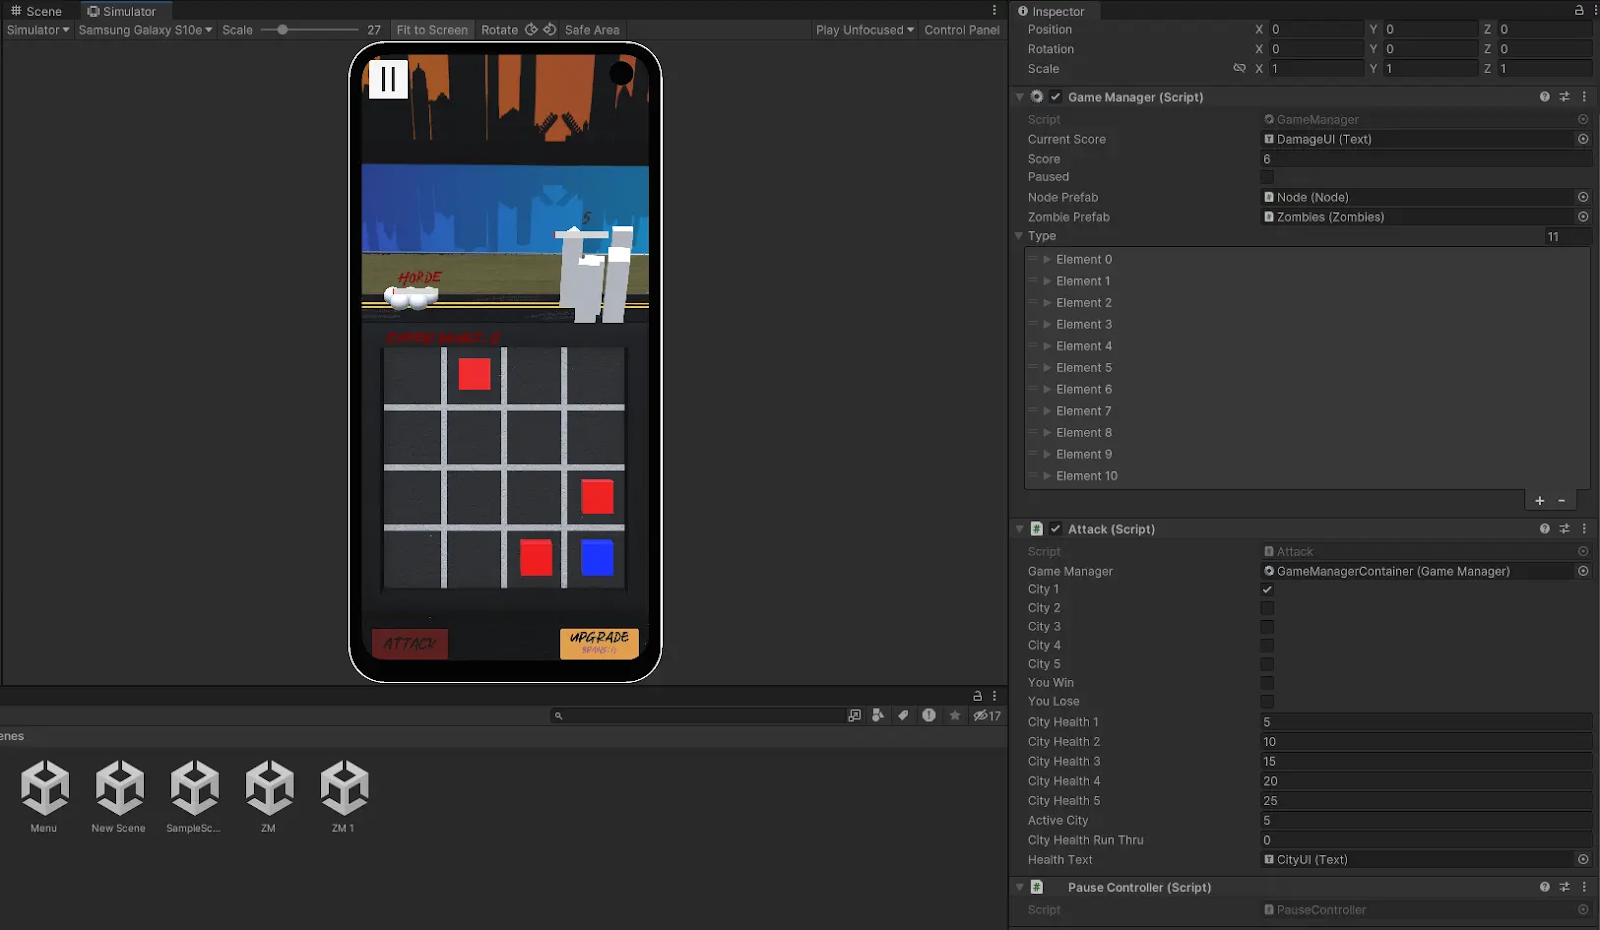Check the City 2 checkbox
The image size is (1600, 930).
[1267, 608]
